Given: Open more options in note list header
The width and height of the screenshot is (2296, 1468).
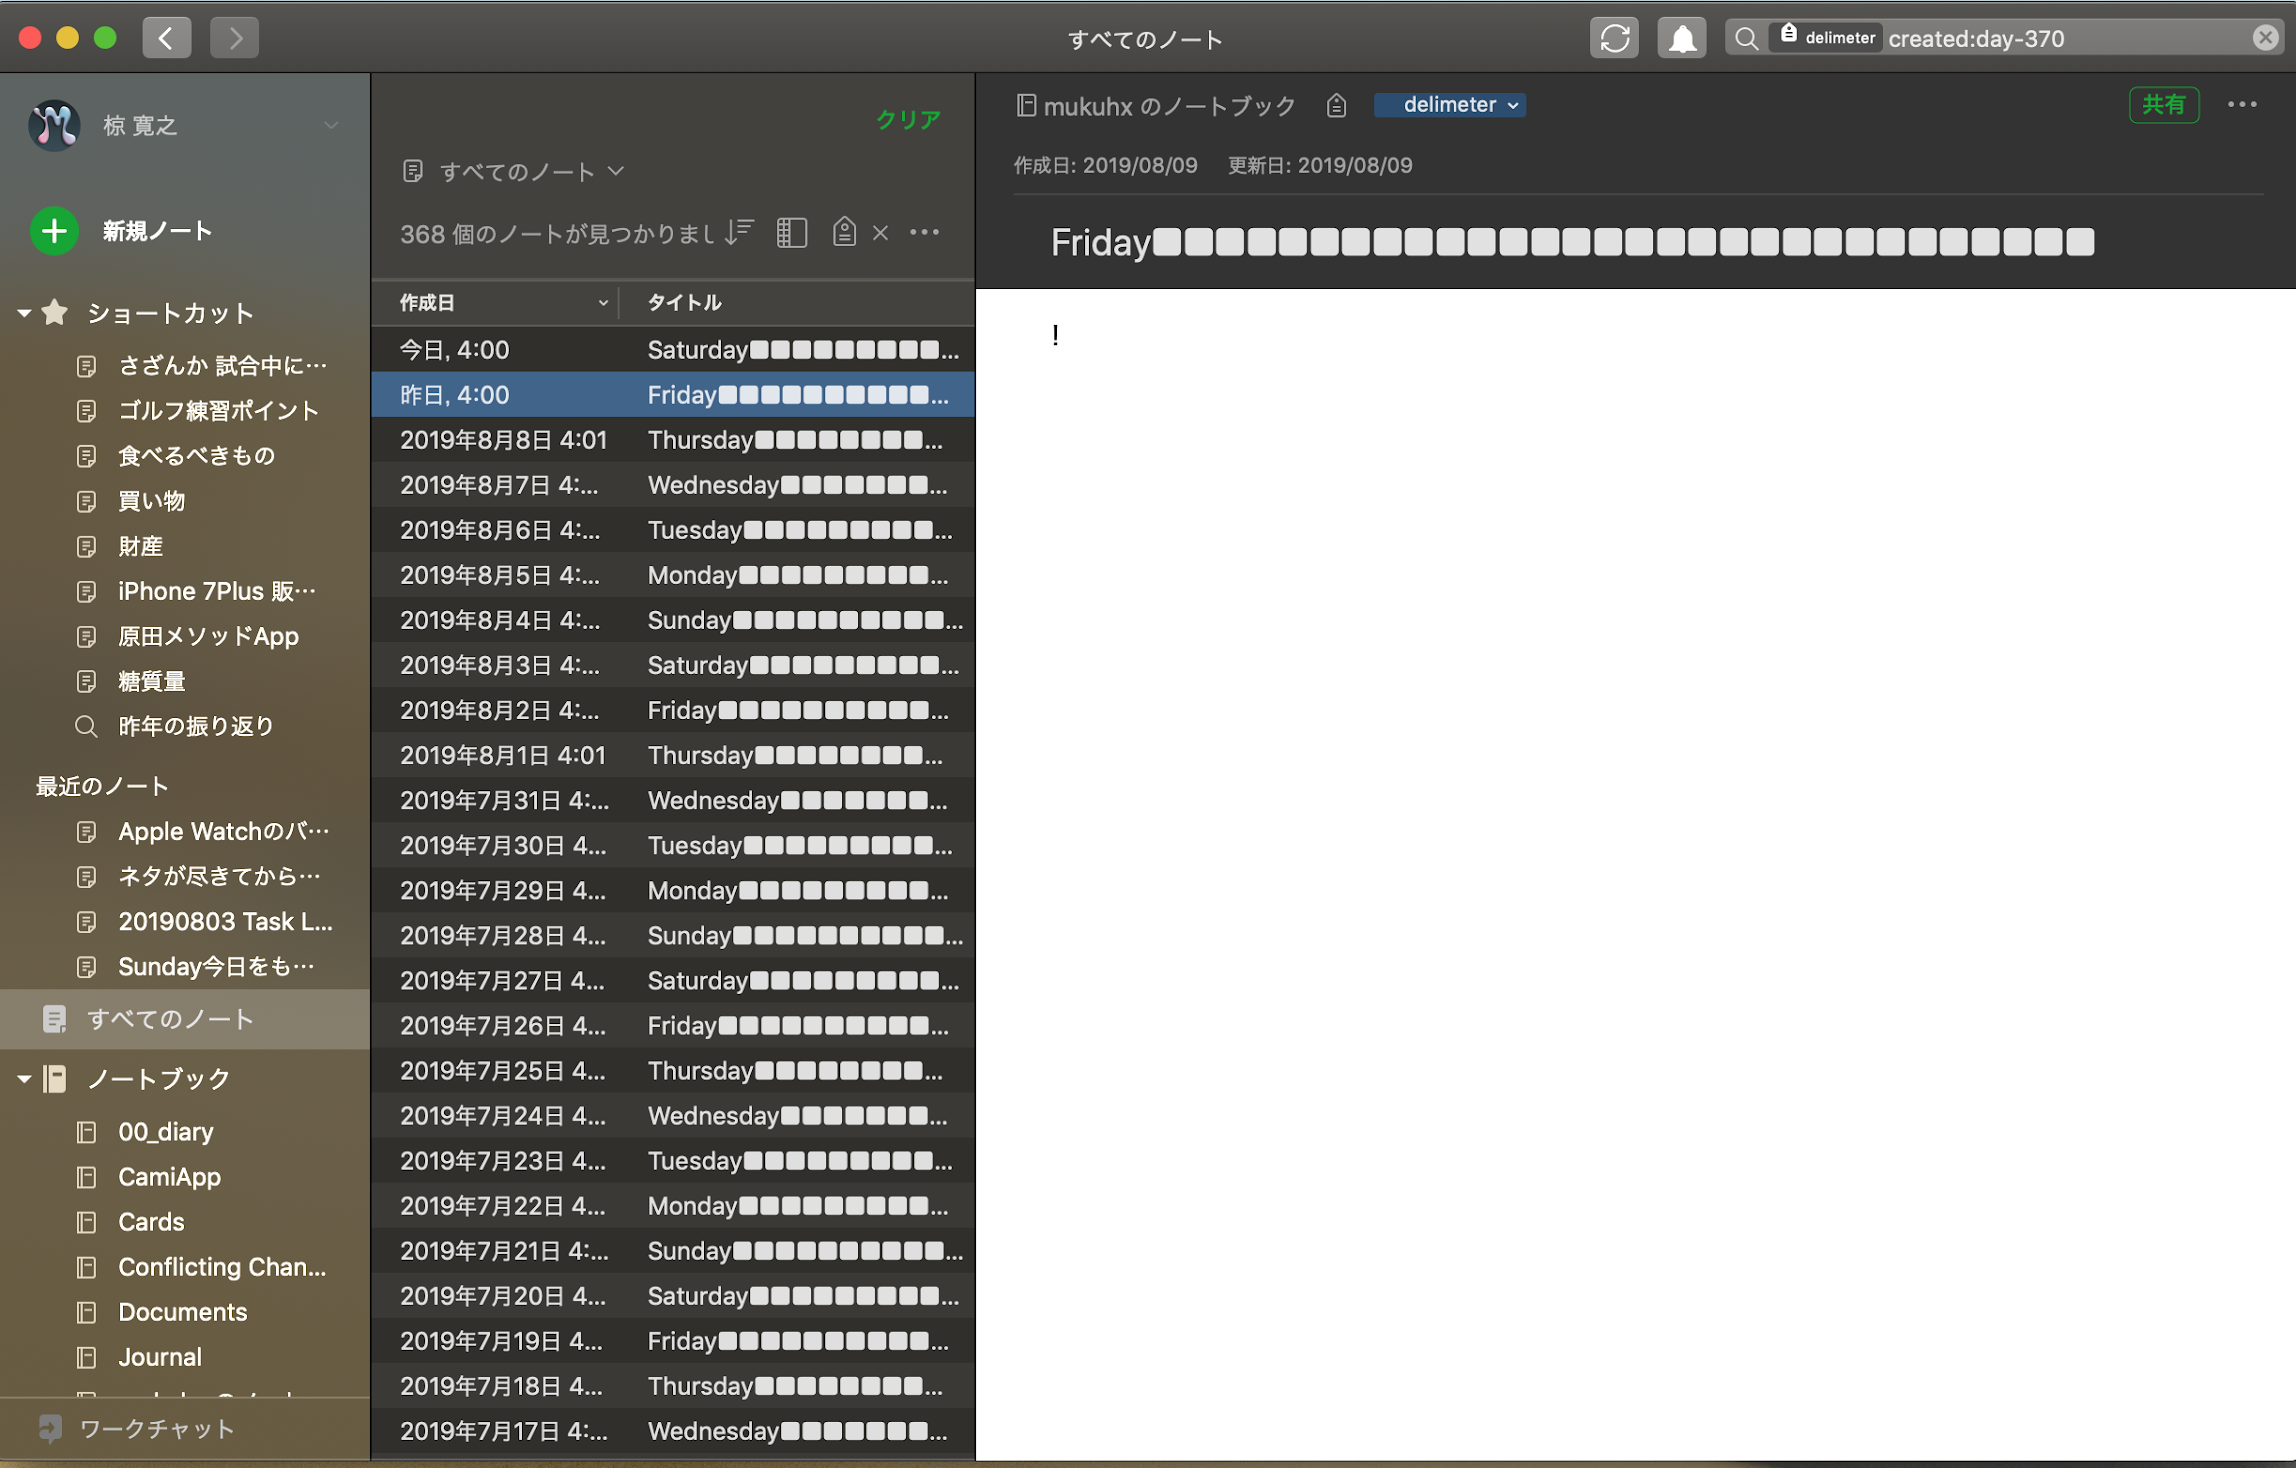Looking at the screenshot, I should [924, 232].
